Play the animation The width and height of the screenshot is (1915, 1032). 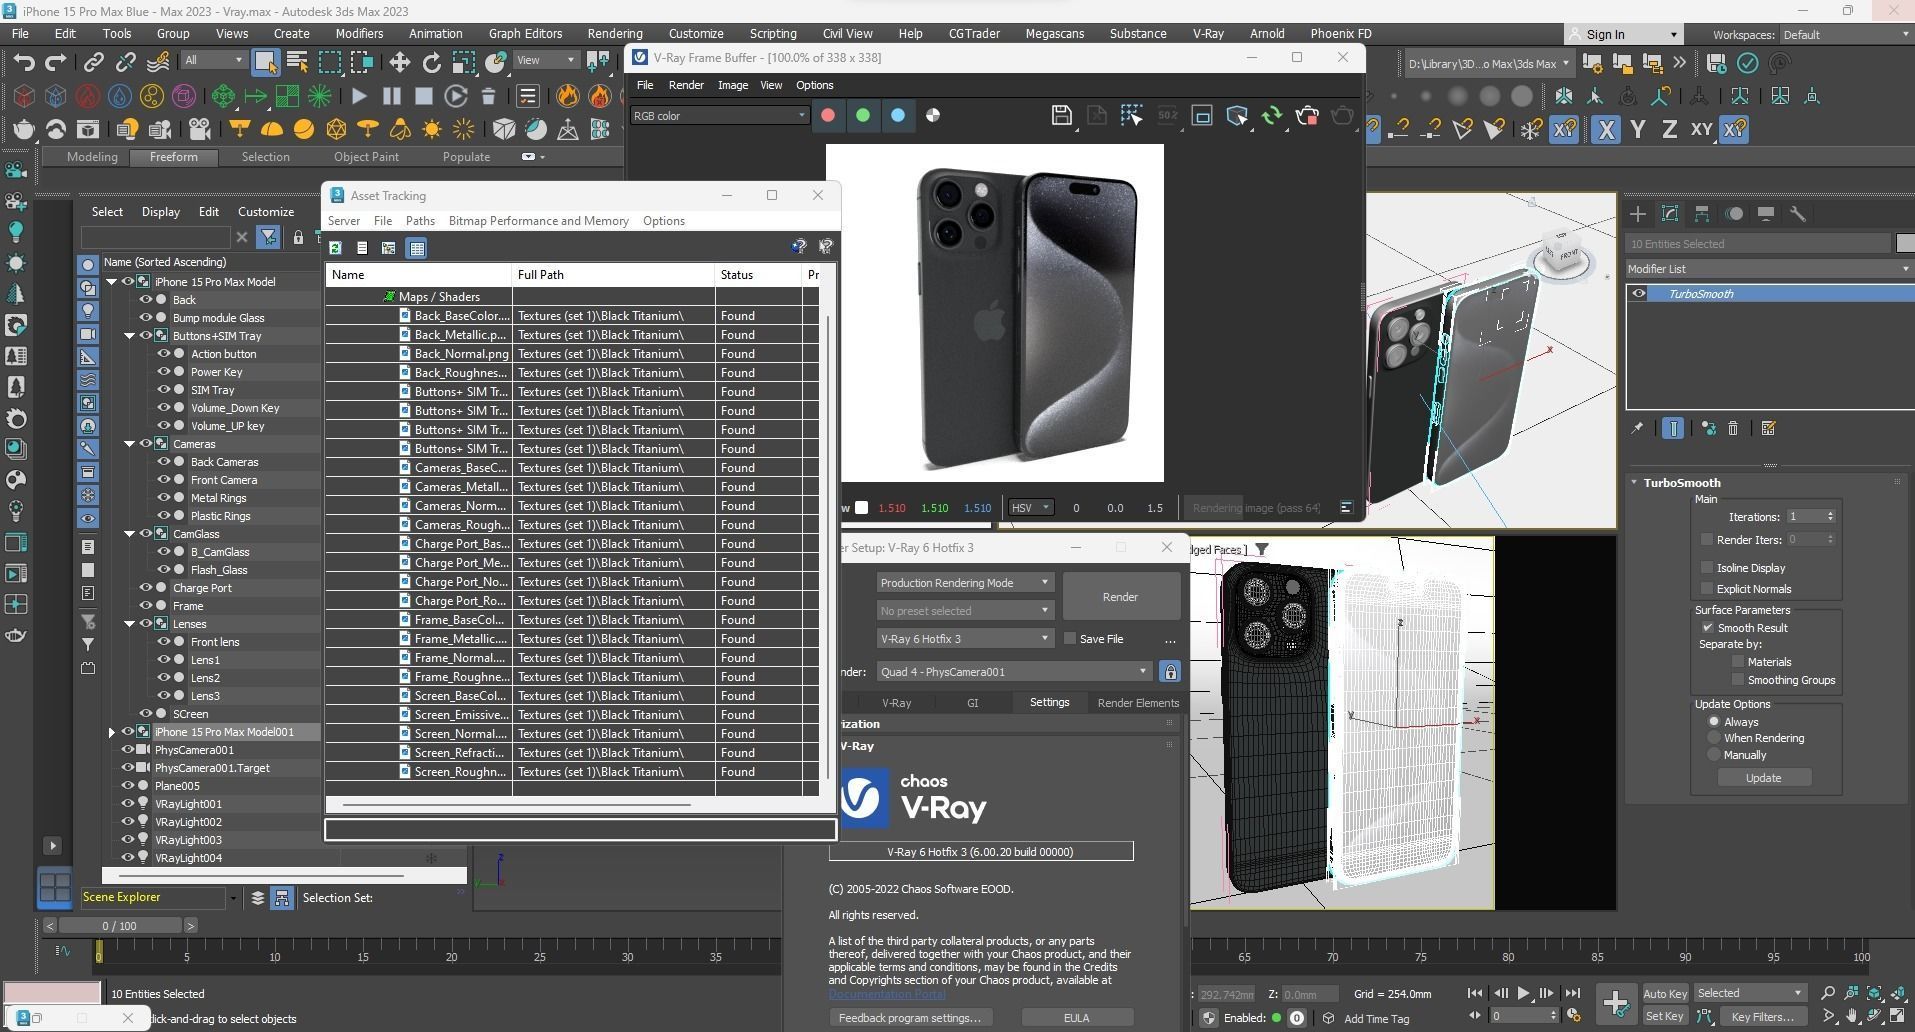pos(1523,994)
